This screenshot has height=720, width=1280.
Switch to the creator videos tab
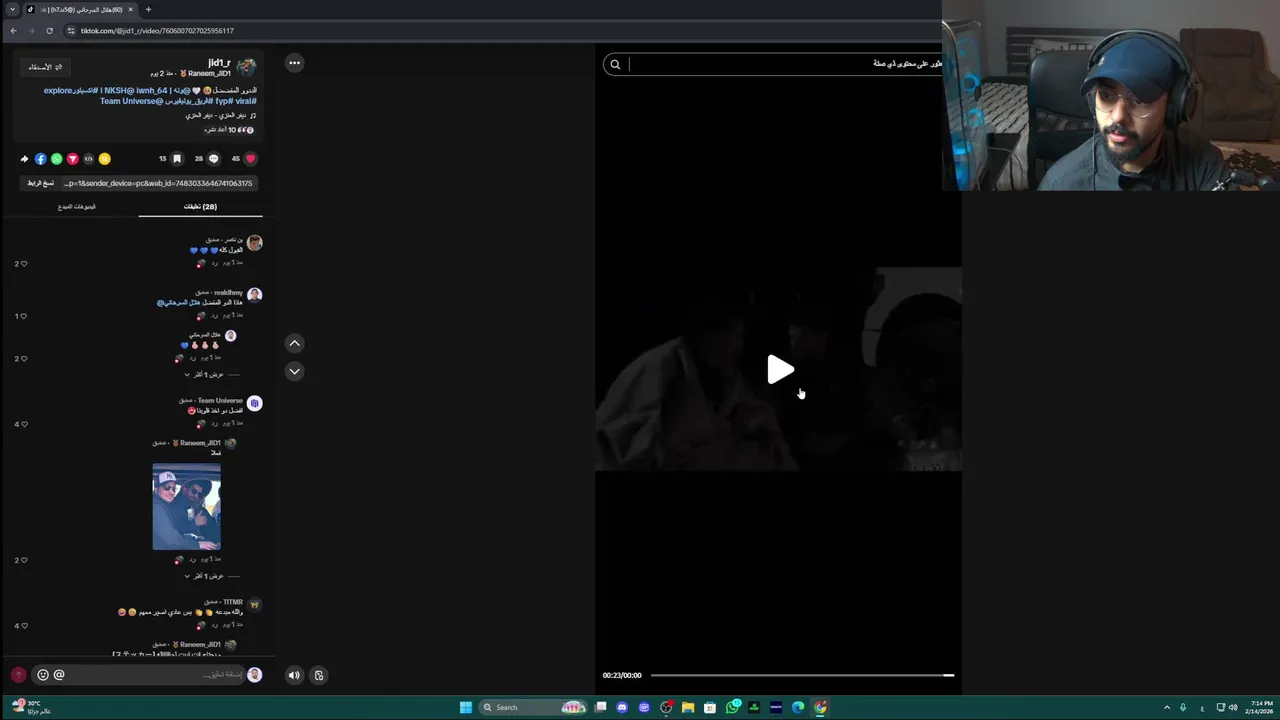[x=77, y=206]
